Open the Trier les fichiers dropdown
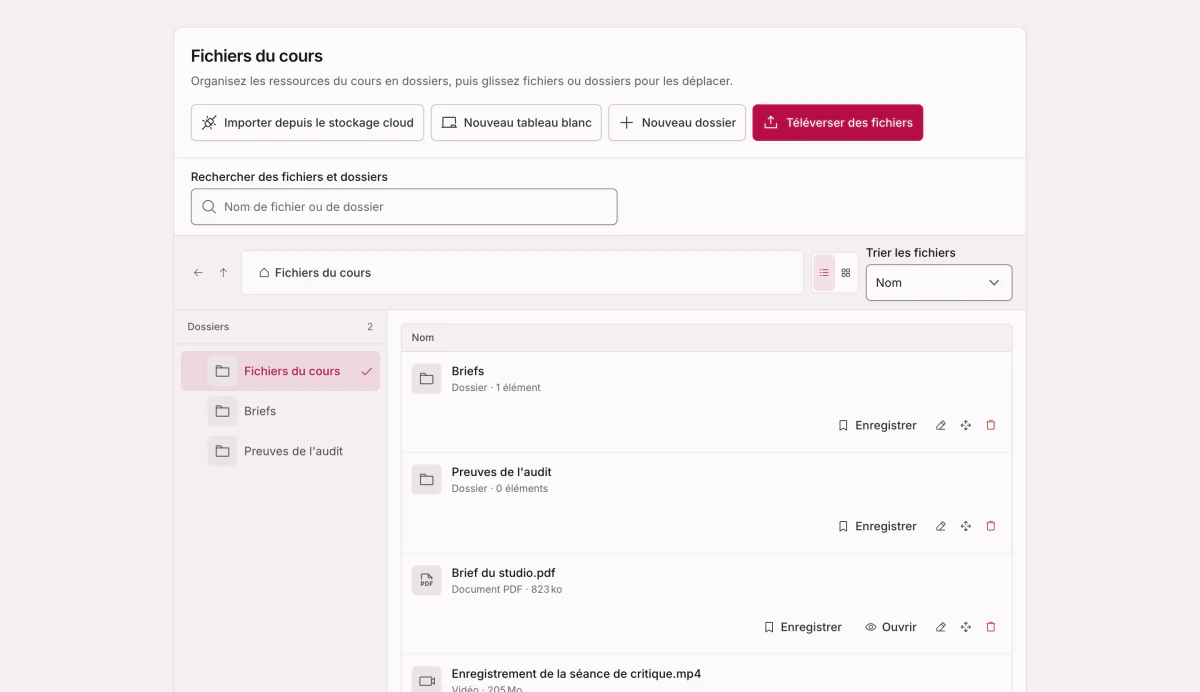 pos(939,283)
